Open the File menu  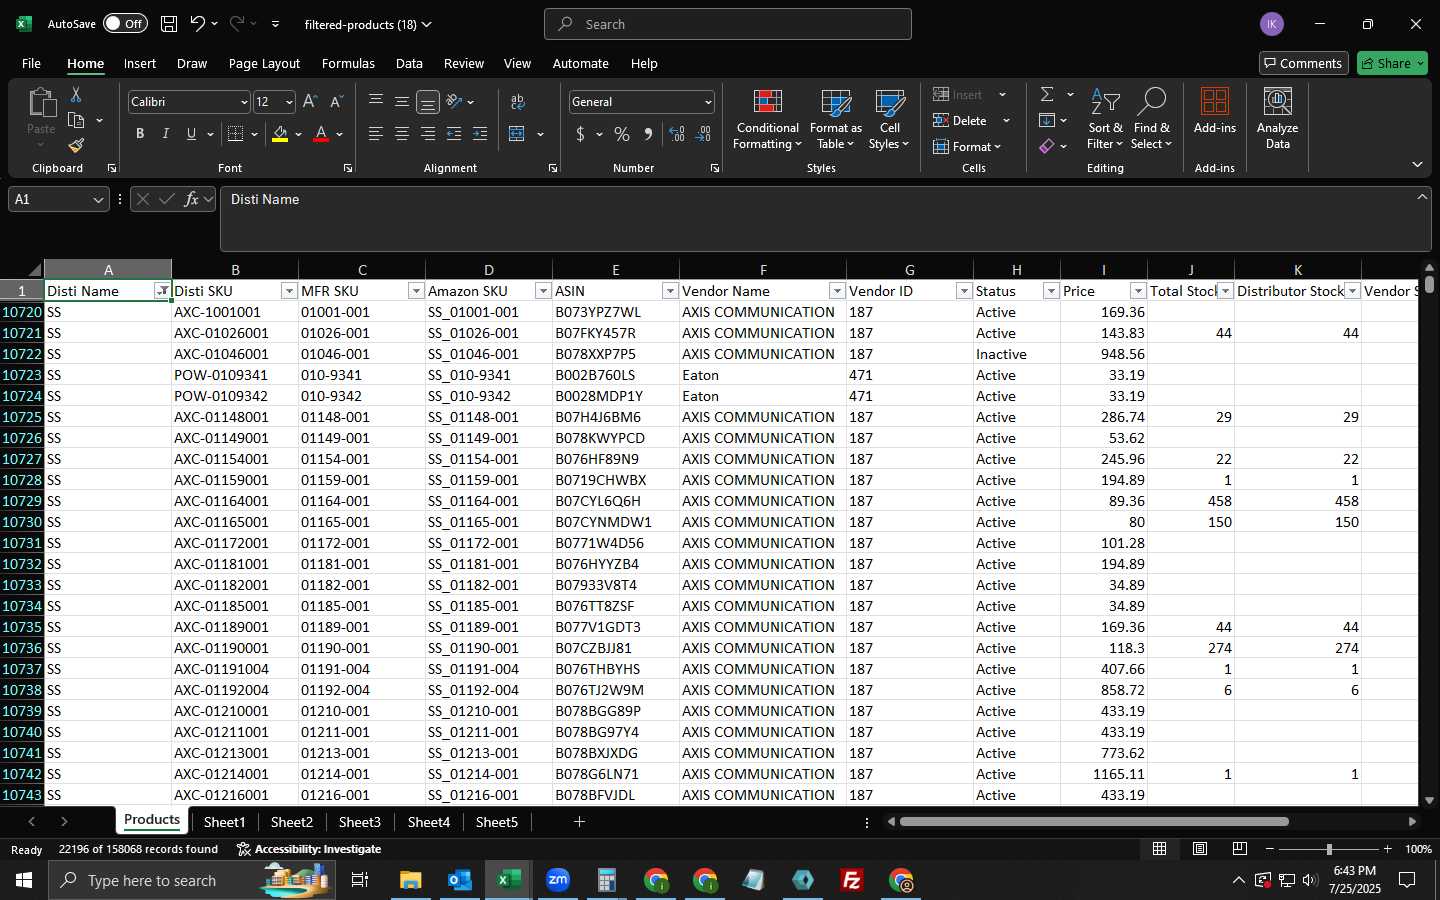pos(31,63)
